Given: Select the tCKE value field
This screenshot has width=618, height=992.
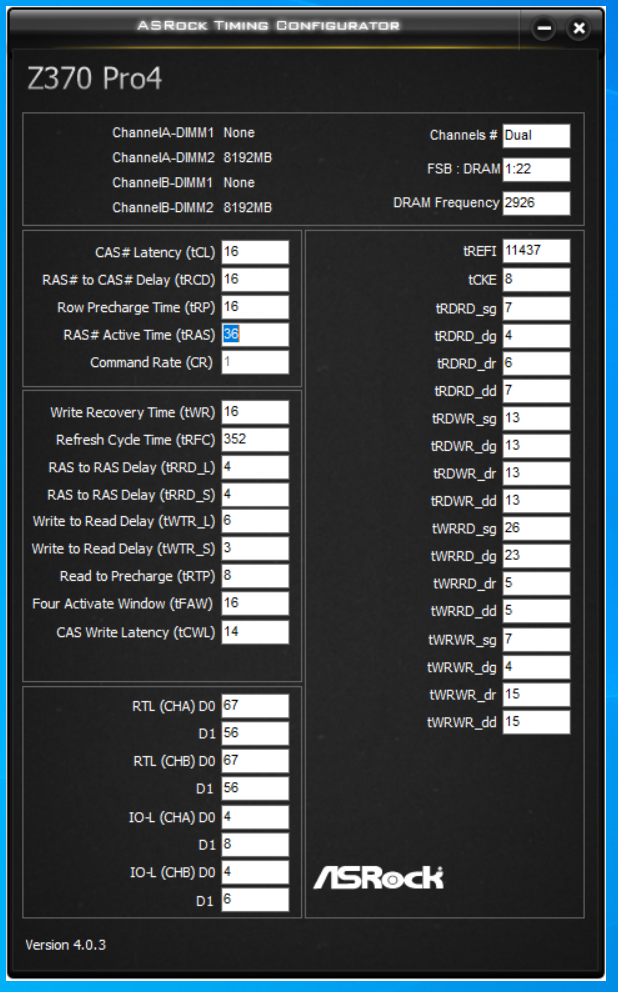Looking at the screenshot, I should point(536,280).
